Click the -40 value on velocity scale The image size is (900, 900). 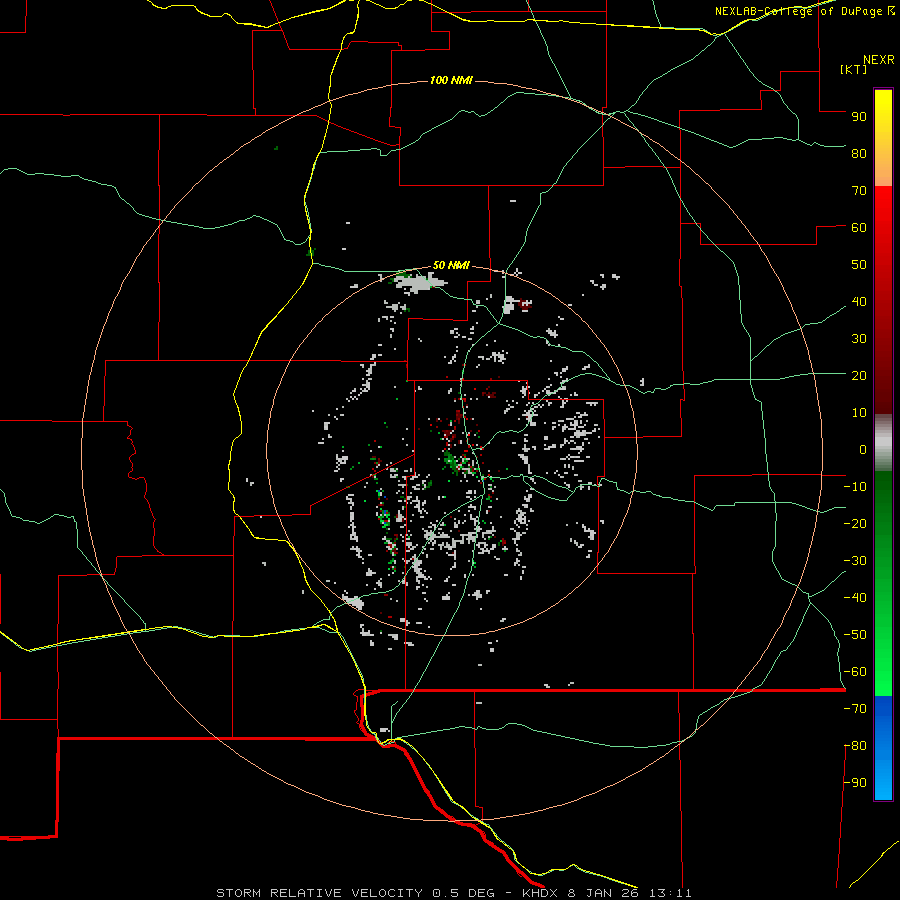(x=855, y=598)
